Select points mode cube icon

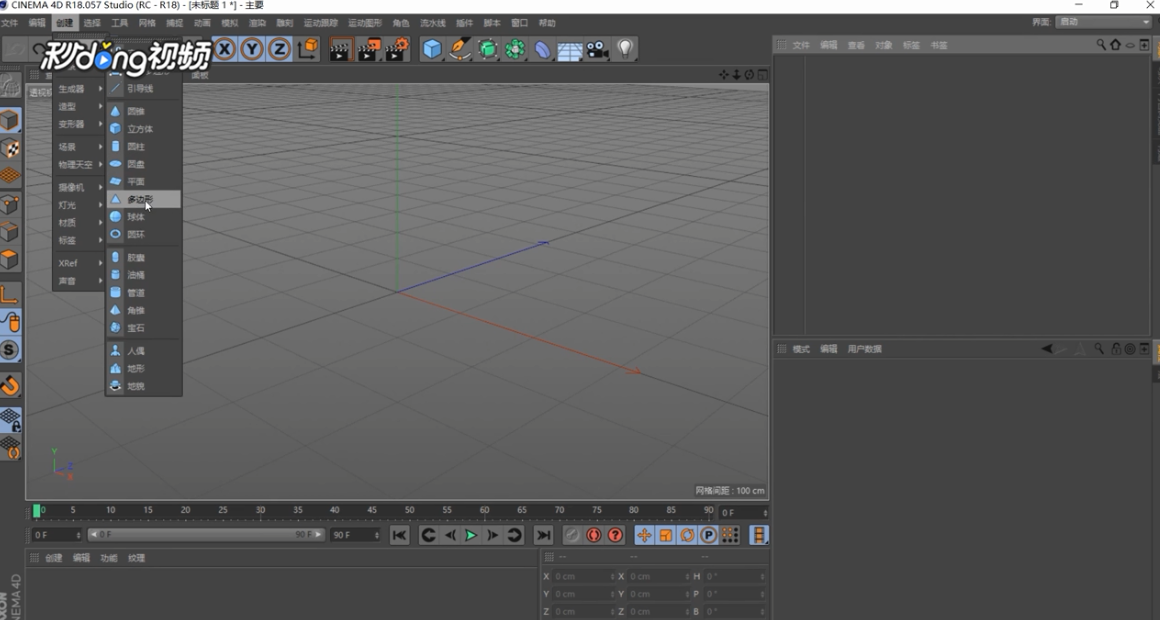click(x=10, y=204)
